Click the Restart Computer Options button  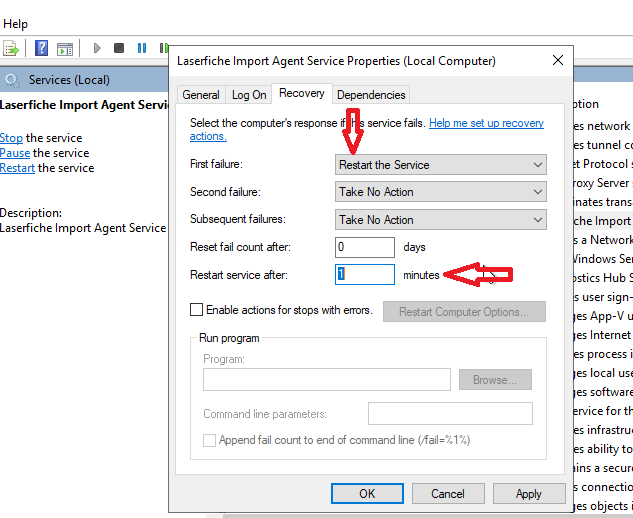coord(464,312)
